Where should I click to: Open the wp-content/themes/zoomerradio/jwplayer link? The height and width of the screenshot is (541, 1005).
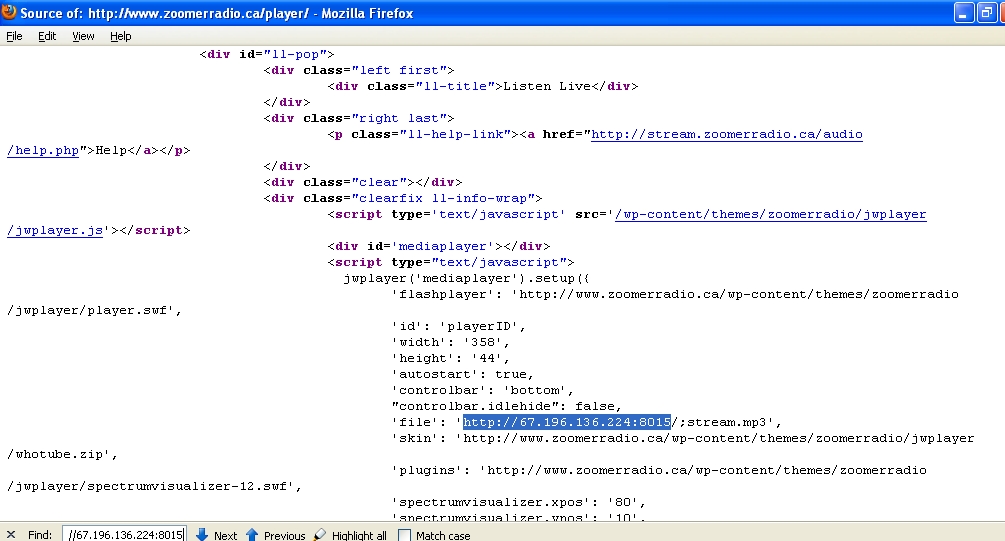(770, 214)
